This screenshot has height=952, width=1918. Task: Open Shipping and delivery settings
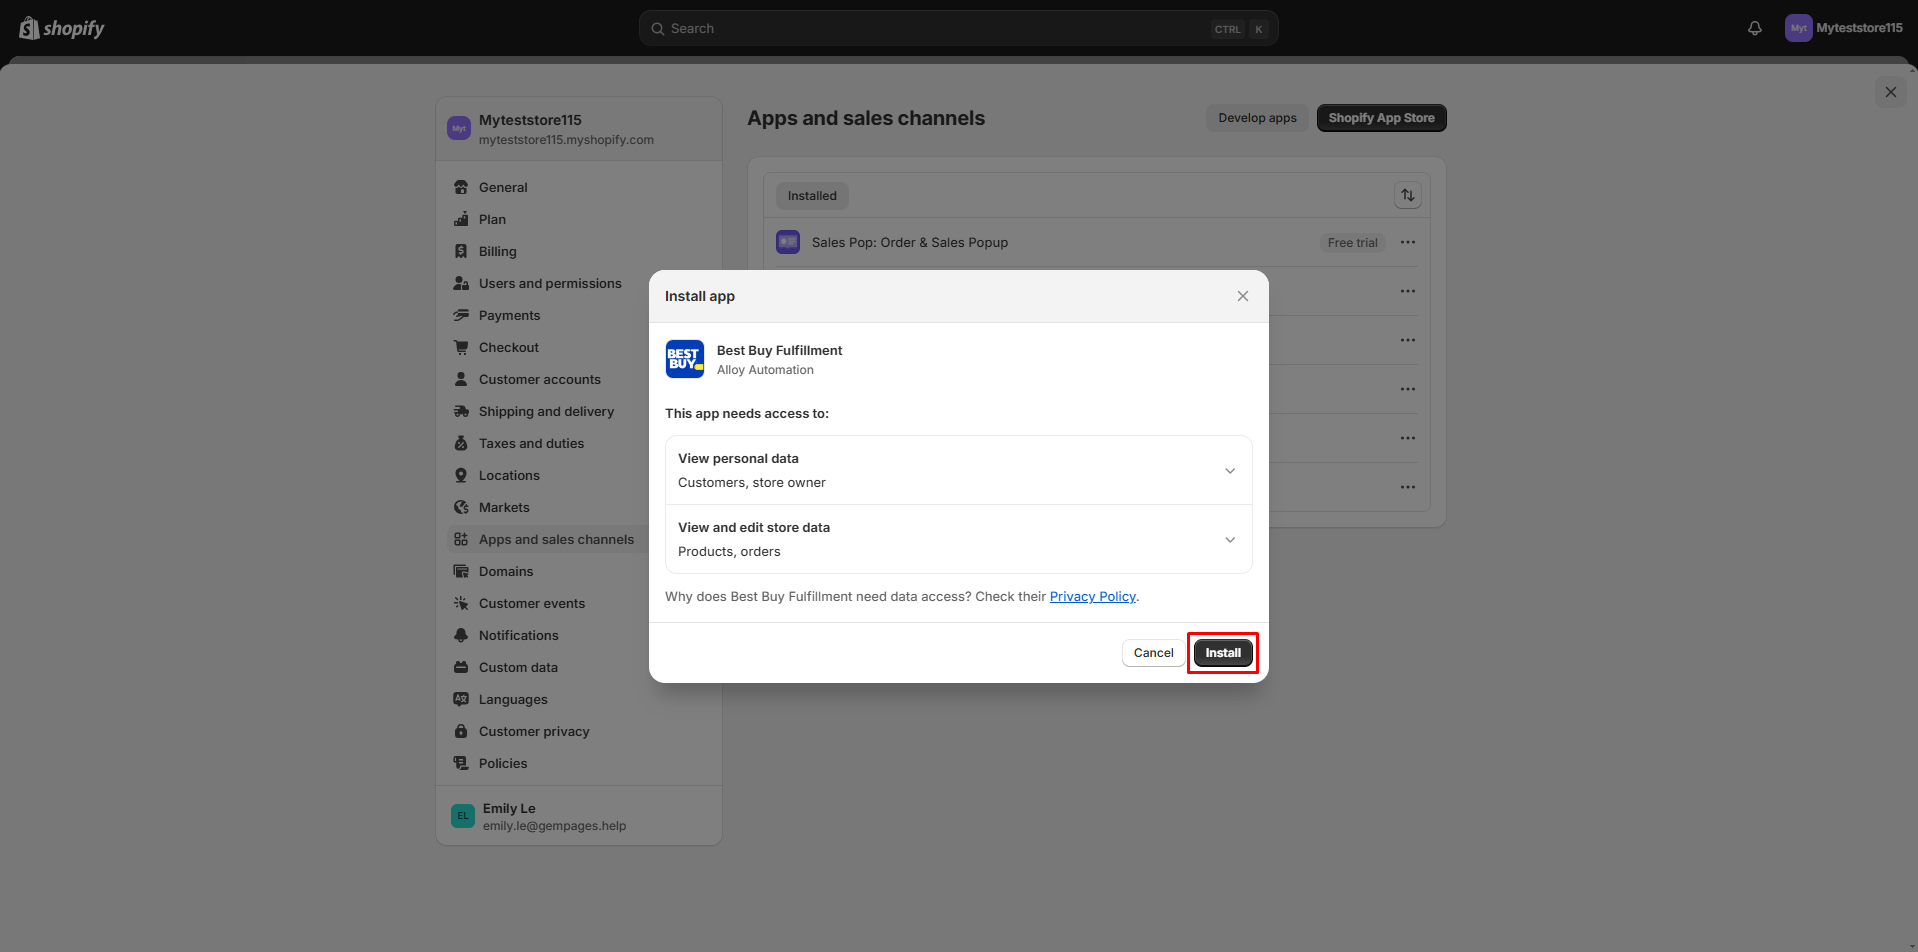tap(546, 411)
